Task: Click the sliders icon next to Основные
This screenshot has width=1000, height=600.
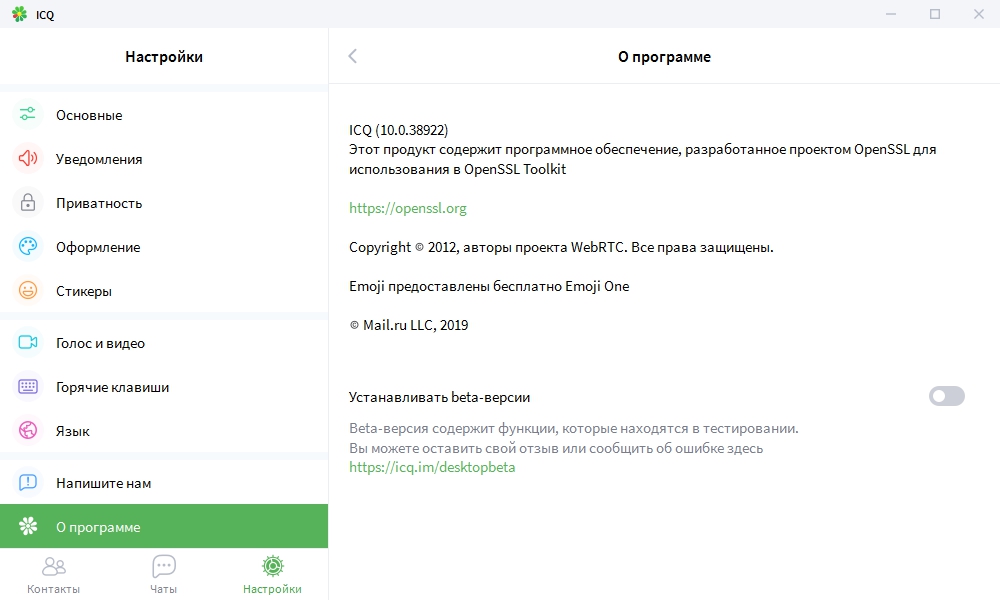Action: click(x=27, y=115)
